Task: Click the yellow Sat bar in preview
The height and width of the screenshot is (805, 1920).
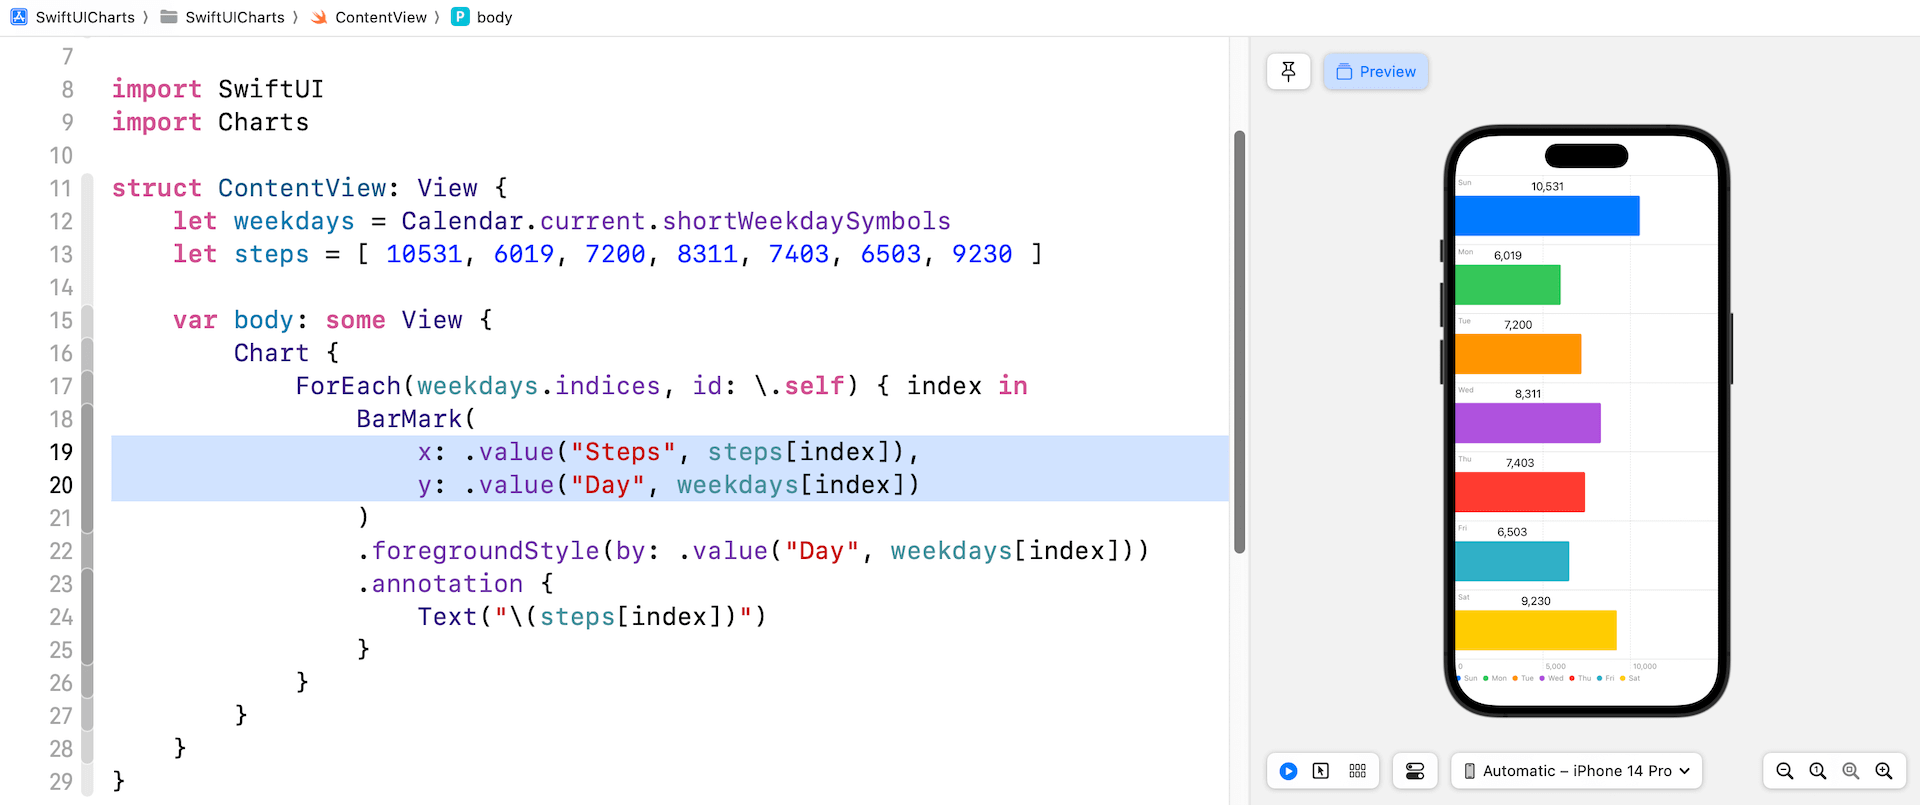Action: click(1536, 630)
